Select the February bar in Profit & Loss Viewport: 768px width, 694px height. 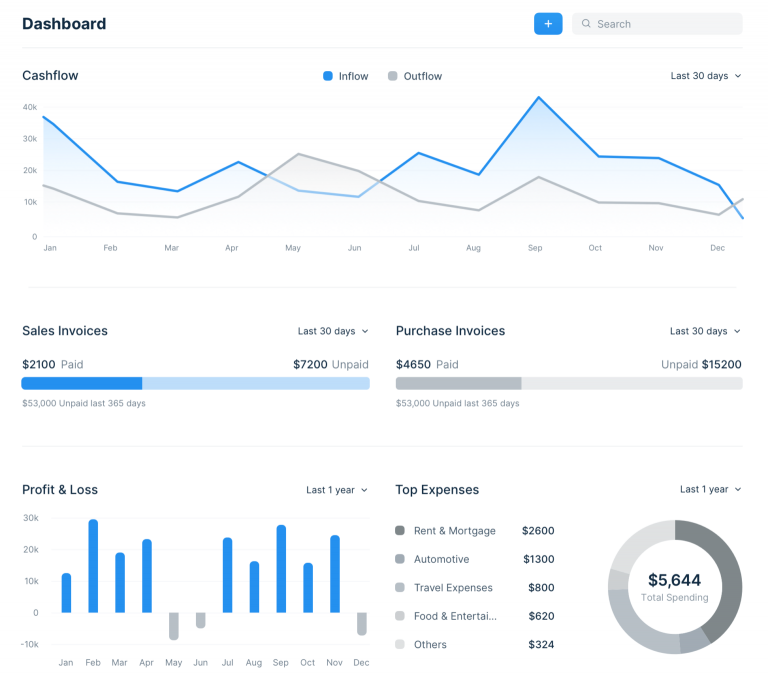click(93, 566)
